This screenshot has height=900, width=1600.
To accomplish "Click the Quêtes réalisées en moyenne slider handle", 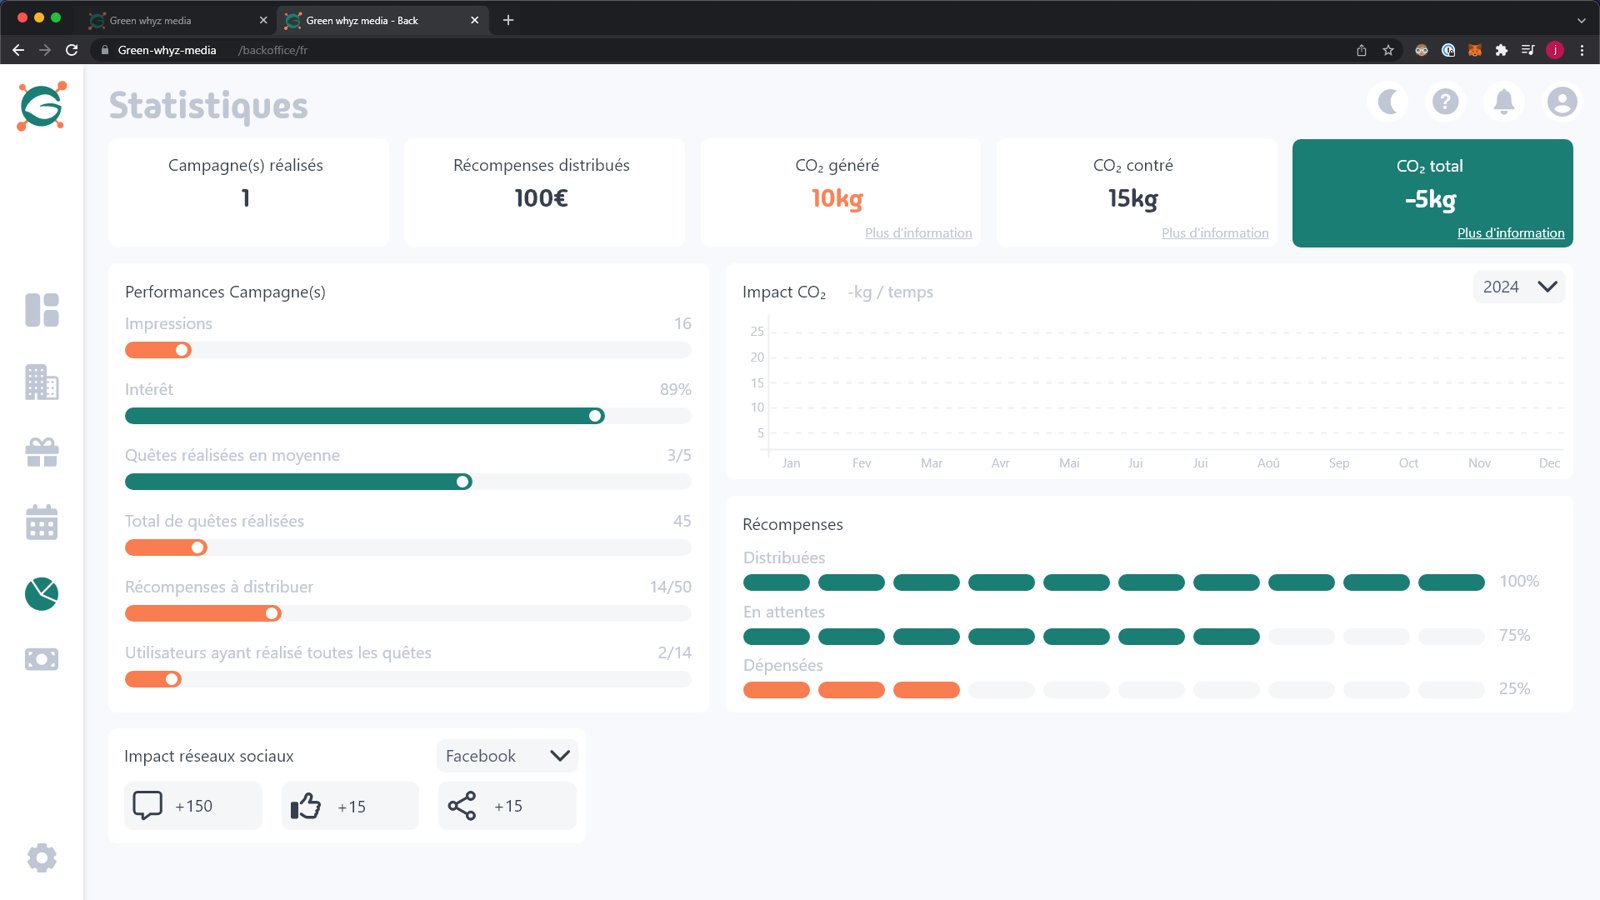I will (463, 482).
